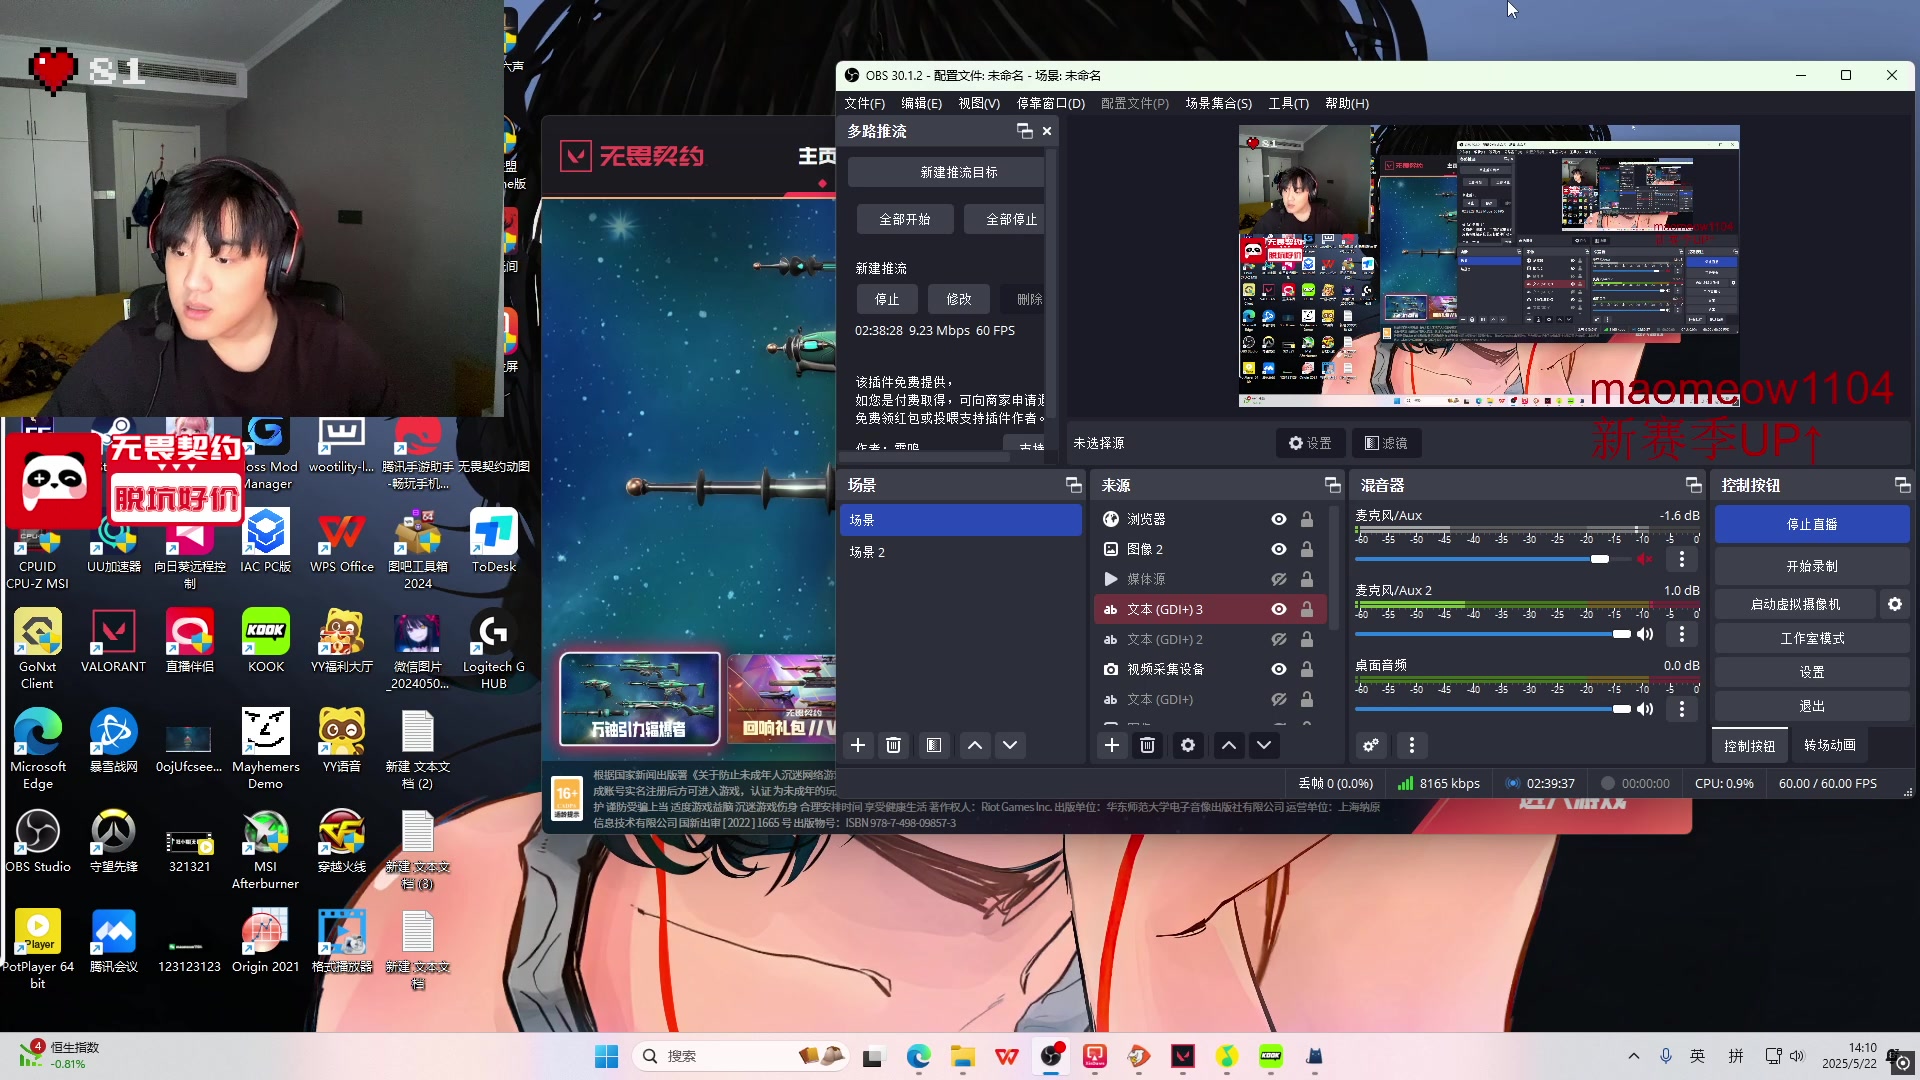This screenshot has height=1080, width=1920.
Task: Open the File Explorer taskbar icon
Action: [963, 1056]
